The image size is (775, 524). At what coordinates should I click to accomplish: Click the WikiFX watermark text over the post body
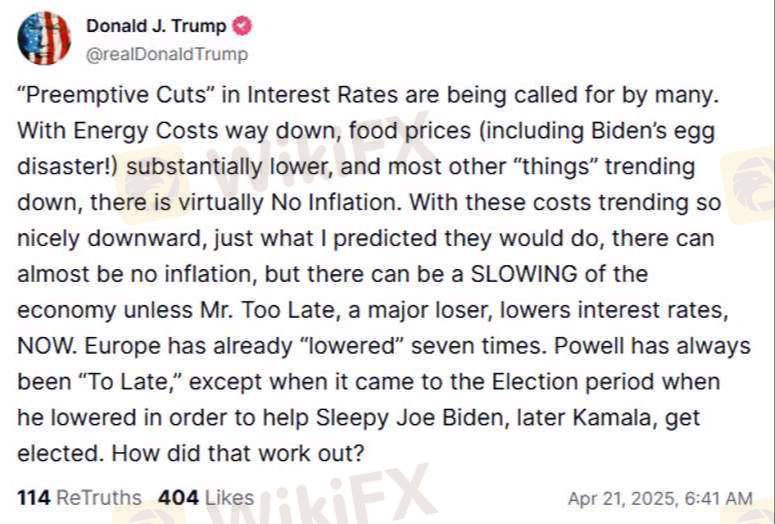321,158
